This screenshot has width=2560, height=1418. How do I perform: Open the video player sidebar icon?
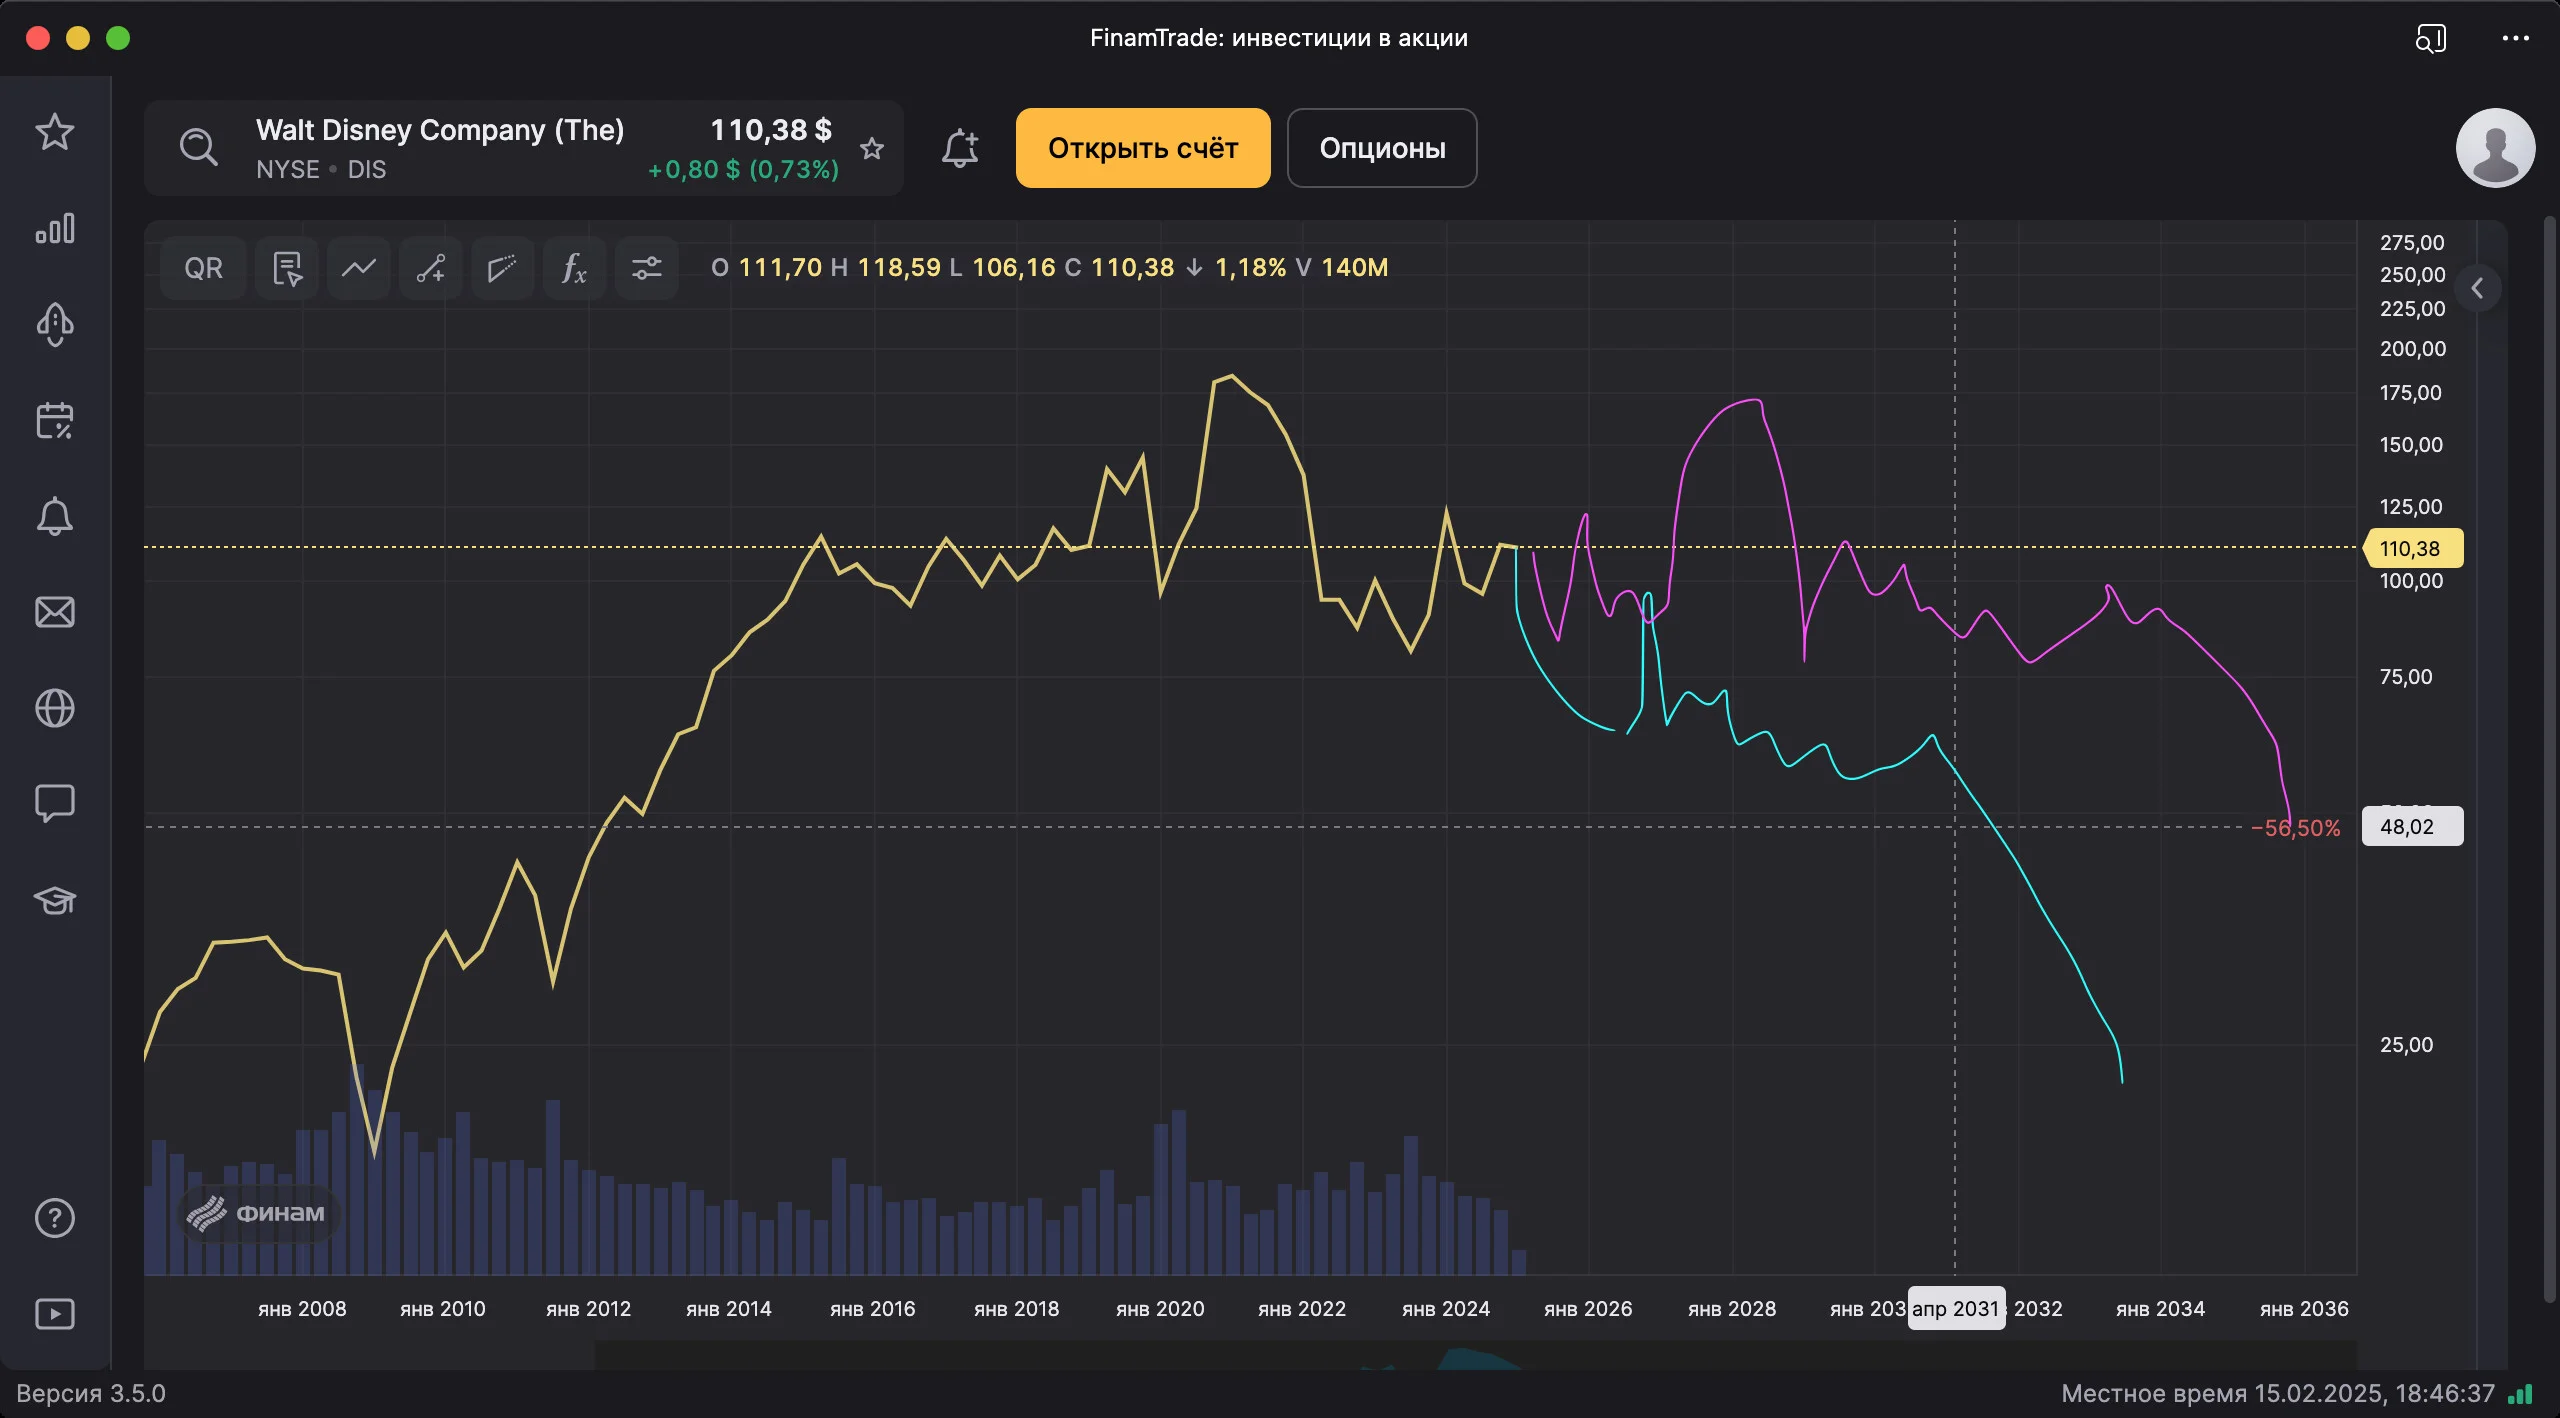54,1314
